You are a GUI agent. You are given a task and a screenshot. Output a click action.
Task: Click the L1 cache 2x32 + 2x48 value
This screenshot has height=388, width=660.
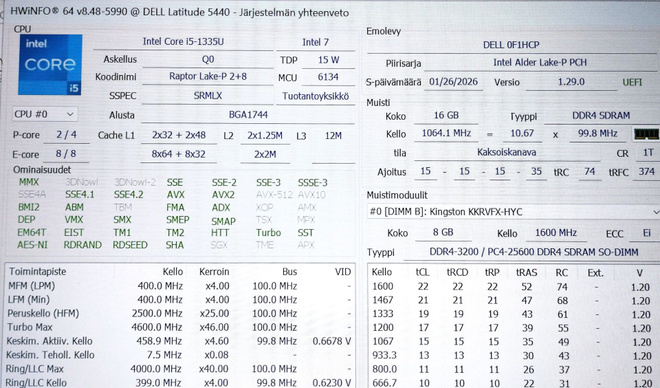tap(179, 136)
